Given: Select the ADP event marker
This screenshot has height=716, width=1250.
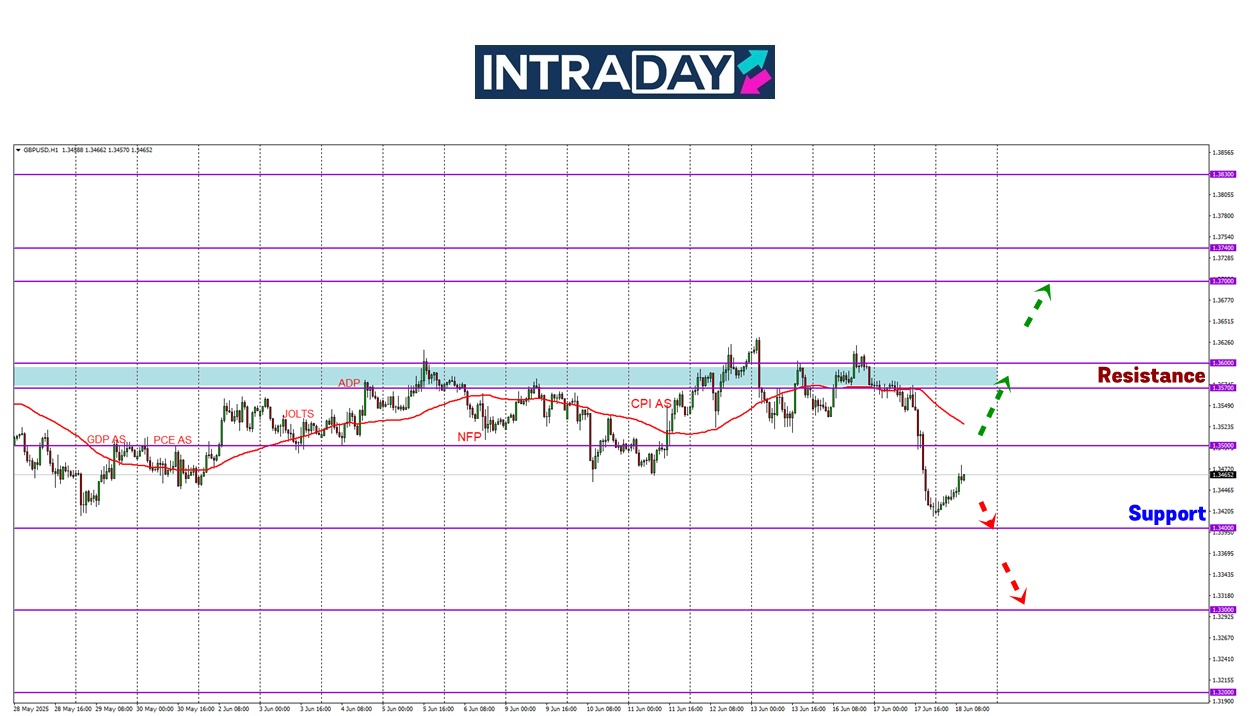Looking at the screenshot, I should [x=349, y=383].
